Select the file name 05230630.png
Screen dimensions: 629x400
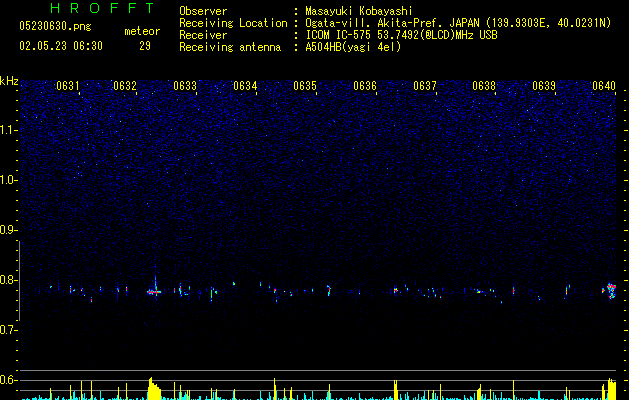click(x=55, y=26)
